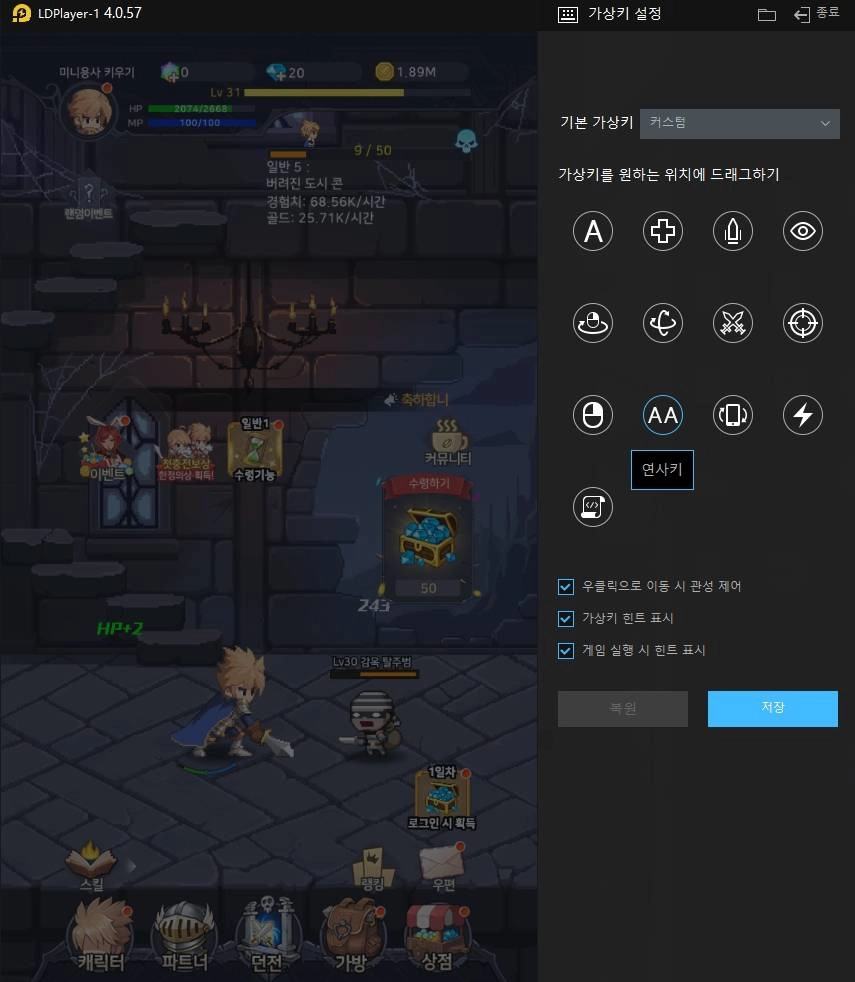Select the D-pad movement key icon
Image resolution: width=855 pixels, height=982 pixels.
[663, 232]
